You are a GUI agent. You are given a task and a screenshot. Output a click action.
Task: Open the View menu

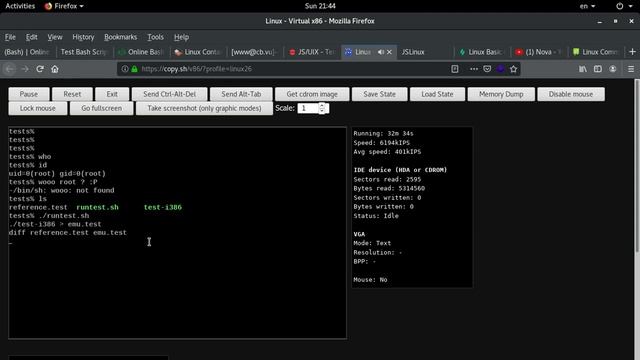tap(55, 37)
